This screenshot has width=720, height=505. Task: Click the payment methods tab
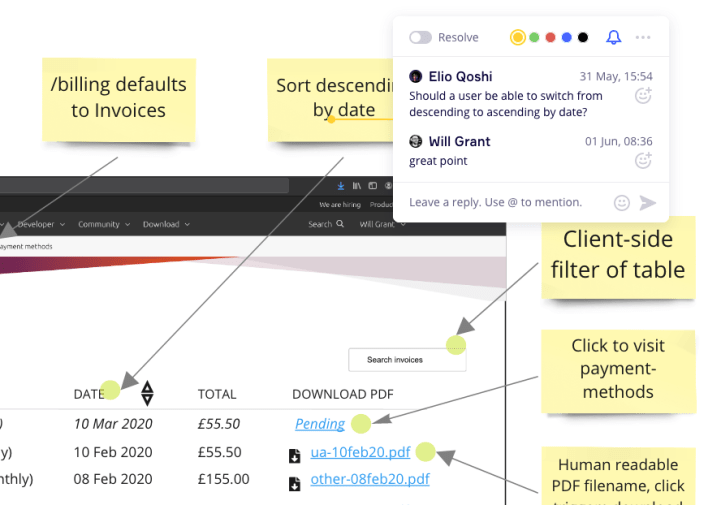click(x=26, y=247)
